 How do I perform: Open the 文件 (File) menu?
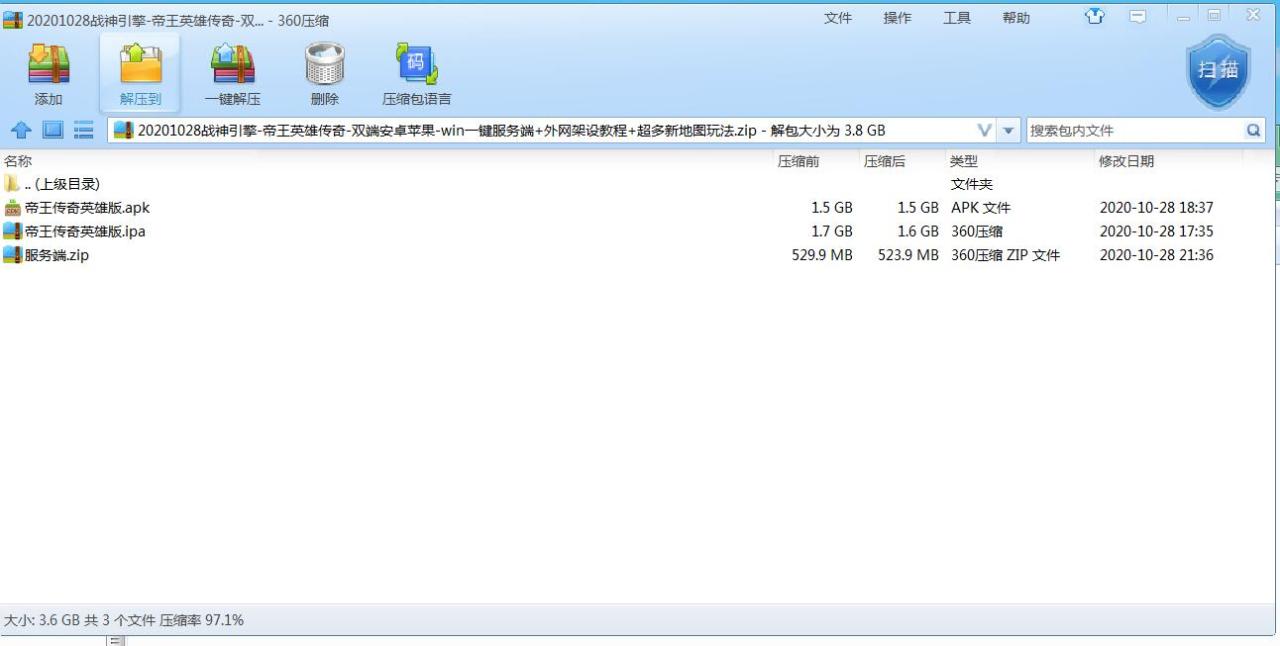[837, 17]
